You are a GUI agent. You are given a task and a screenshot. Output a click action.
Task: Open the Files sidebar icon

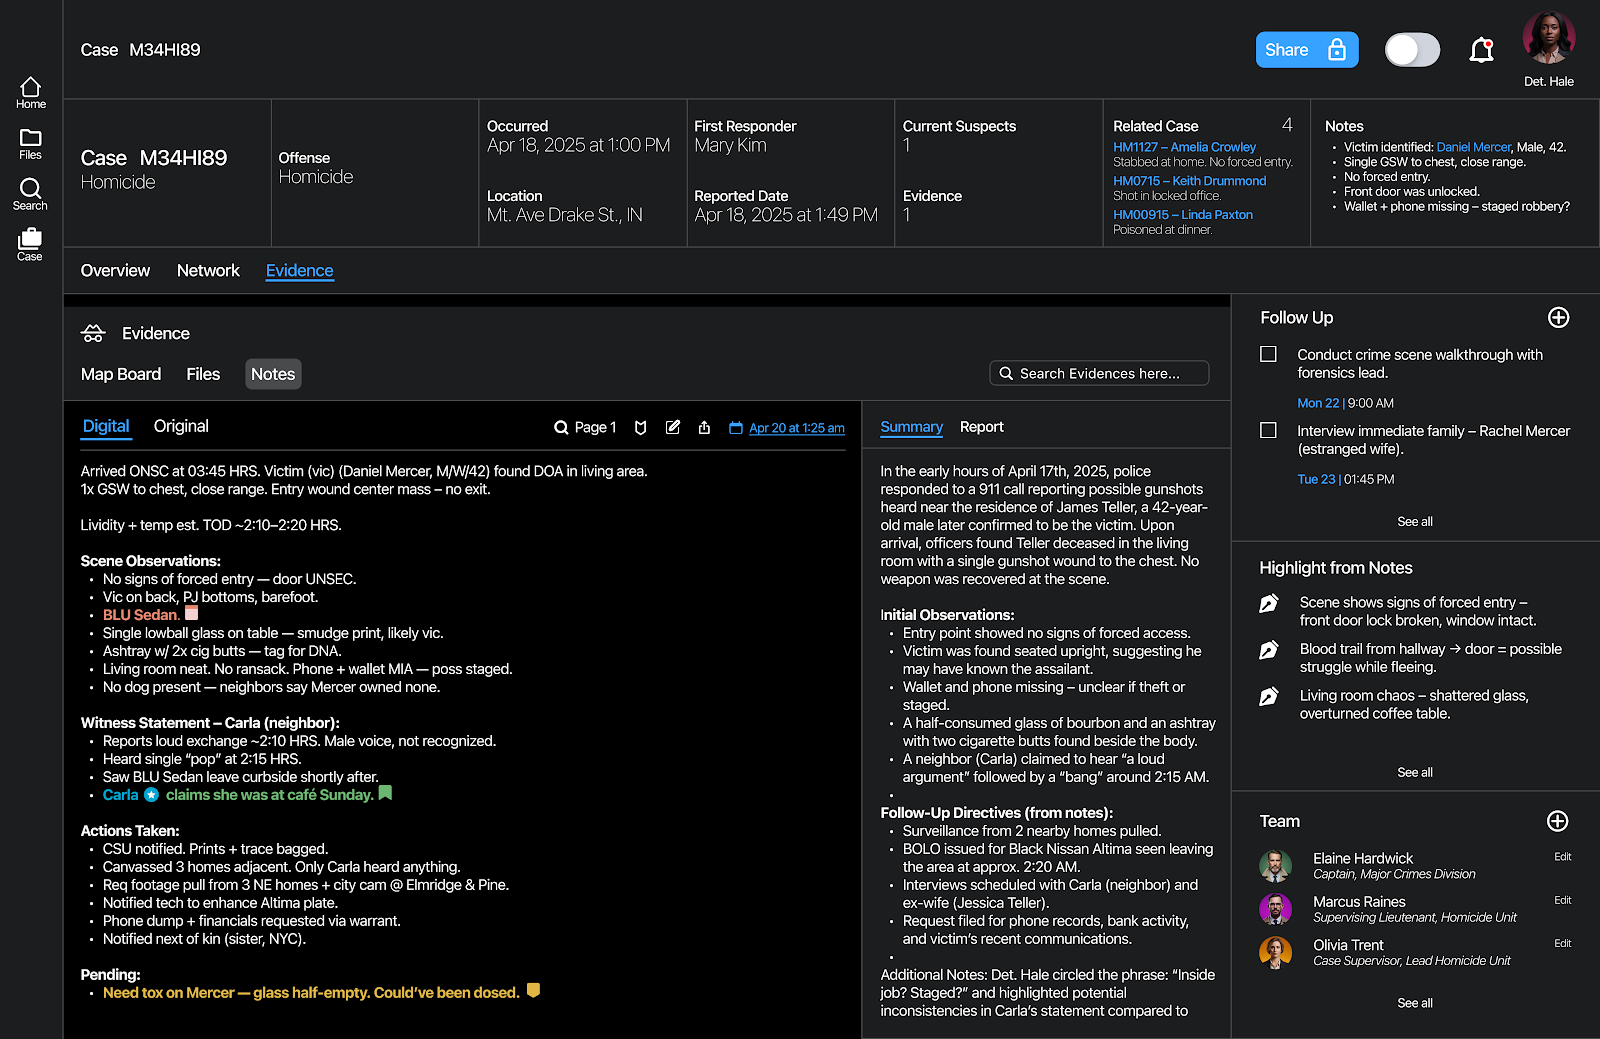coord(31,144)
